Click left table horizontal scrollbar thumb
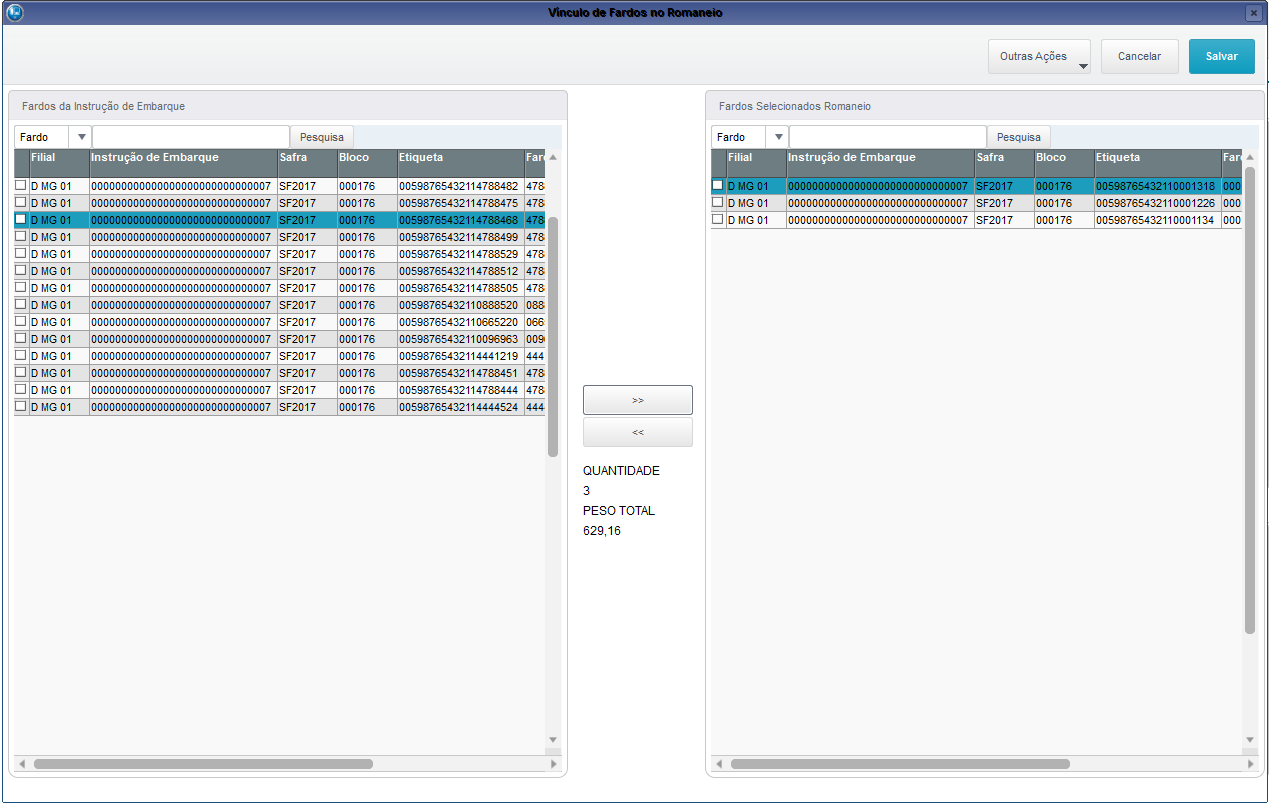This screenshot has height=804, width=1272. pos(203,764)
